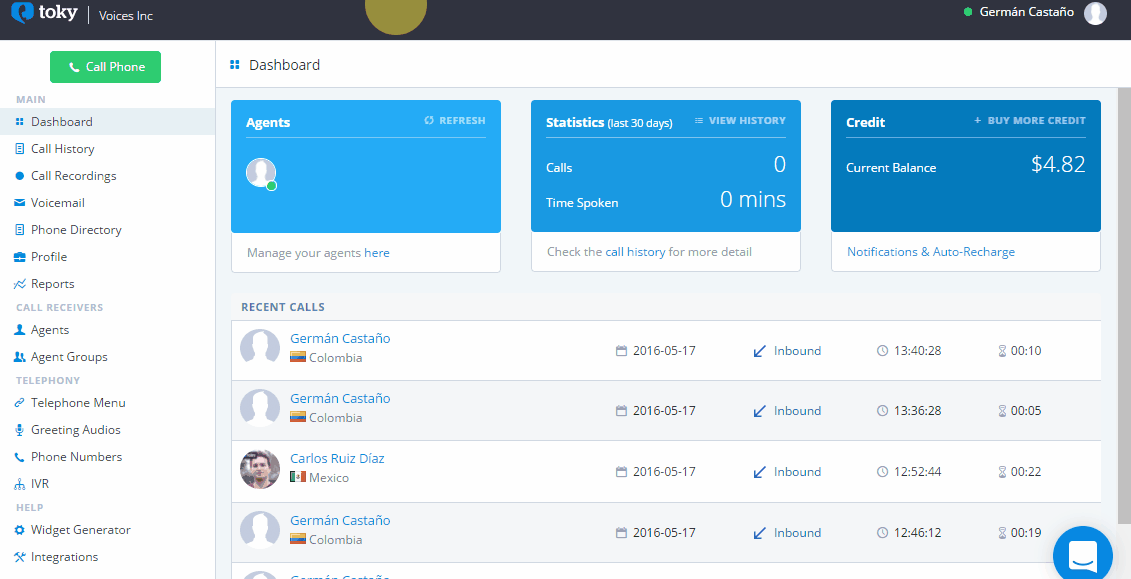Refresh the Agents panel
This screenshot has width=1131, height=579.
click(455, 120)
